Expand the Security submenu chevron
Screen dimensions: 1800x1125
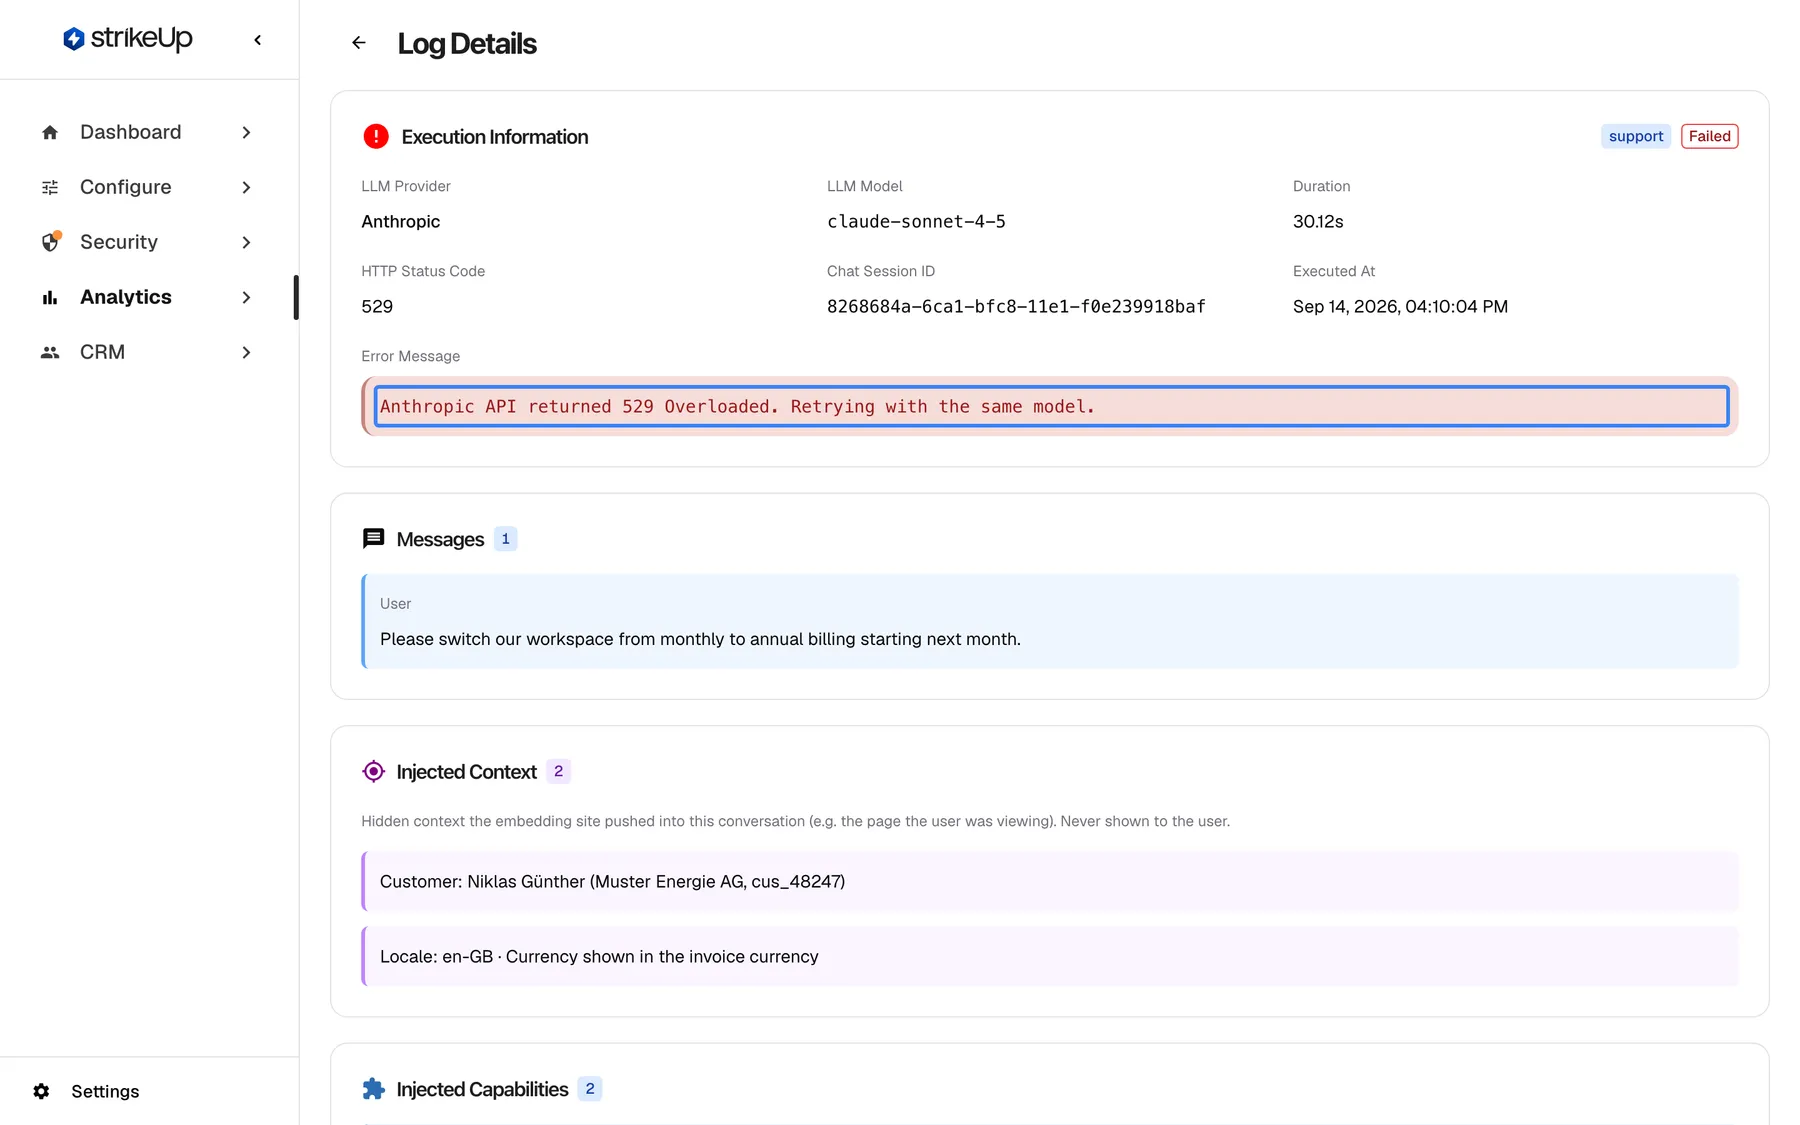[x=246, y=242]
